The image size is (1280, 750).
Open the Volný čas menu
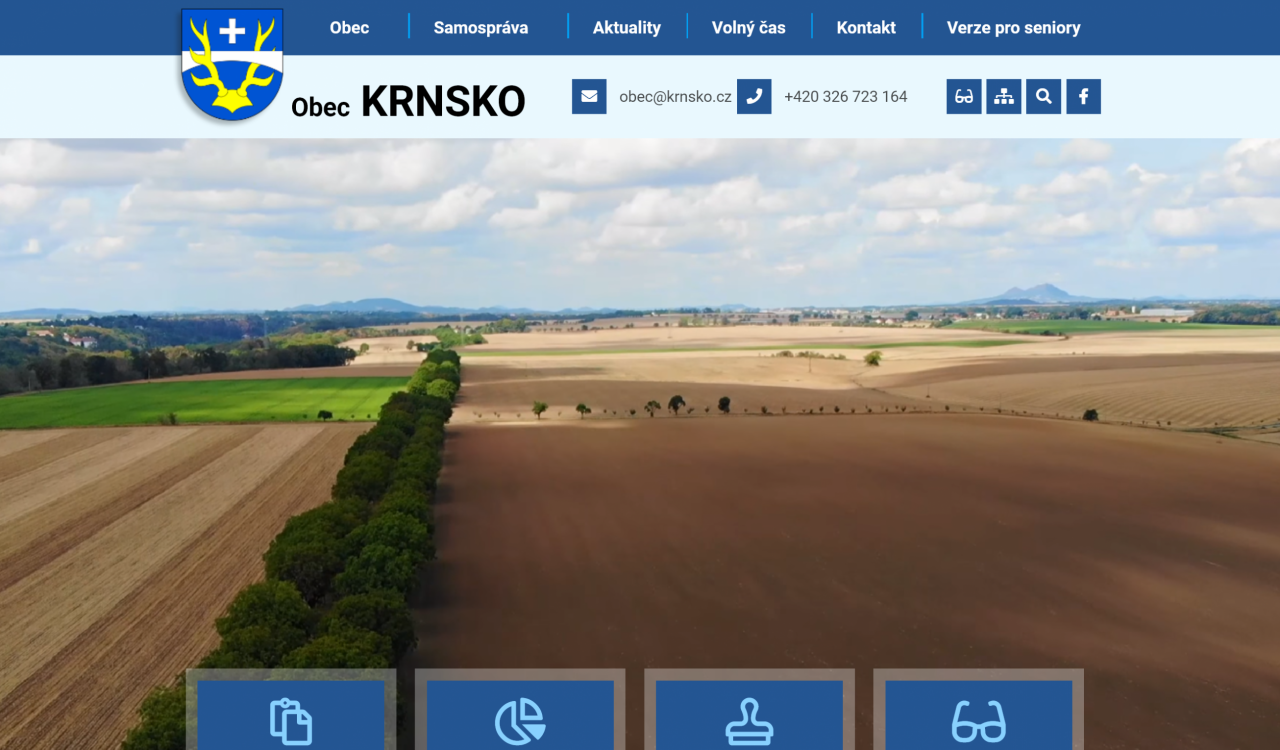coord(748,28)
